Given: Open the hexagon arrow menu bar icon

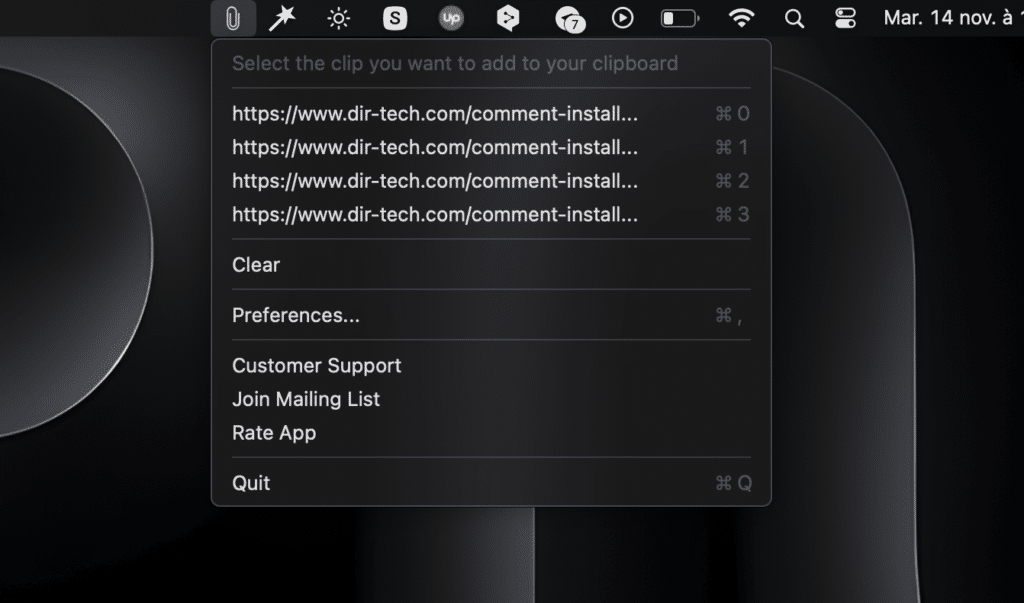Looking at the screenshot, I should pos(507,18).
